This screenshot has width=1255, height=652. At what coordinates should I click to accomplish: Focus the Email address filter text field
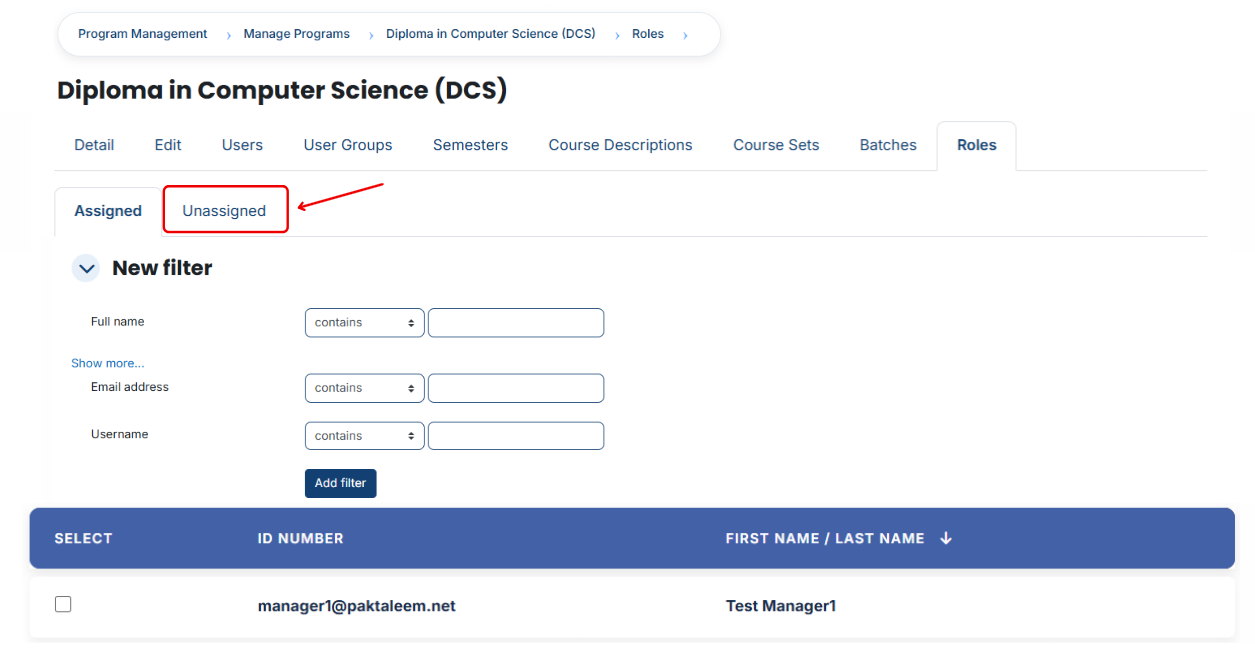[516, 388]
